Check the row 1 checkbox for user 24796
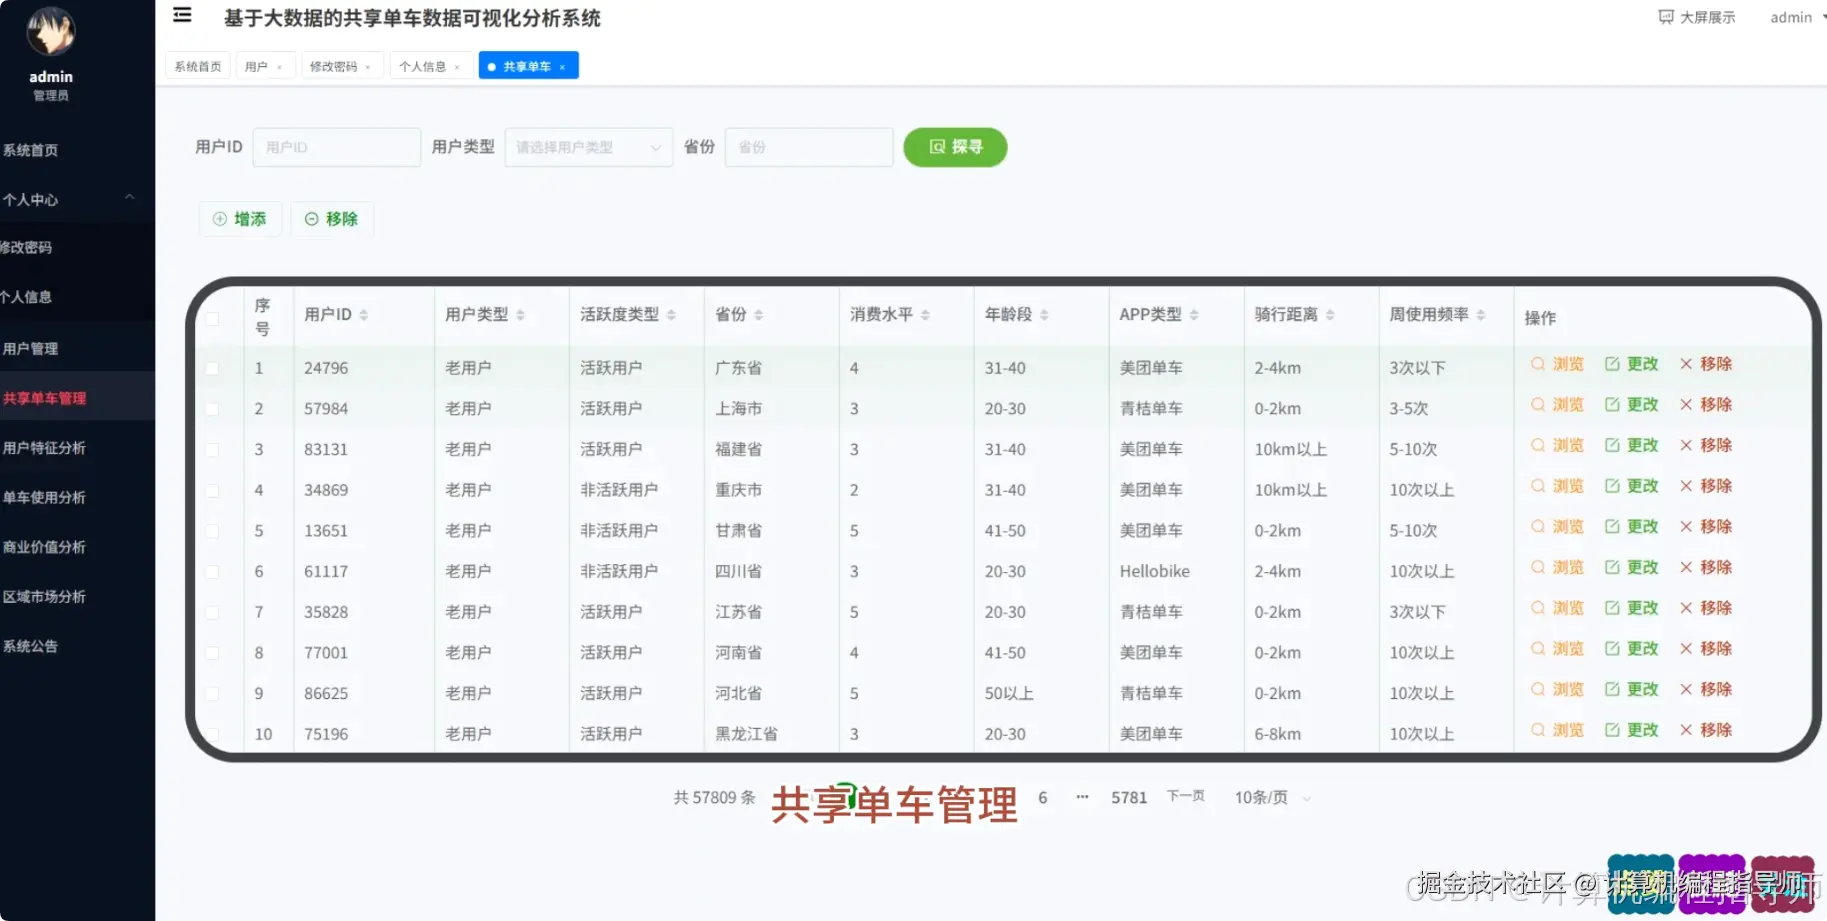Image resolution: width=1827 pixels, height=921 pixels. (212, 368)
